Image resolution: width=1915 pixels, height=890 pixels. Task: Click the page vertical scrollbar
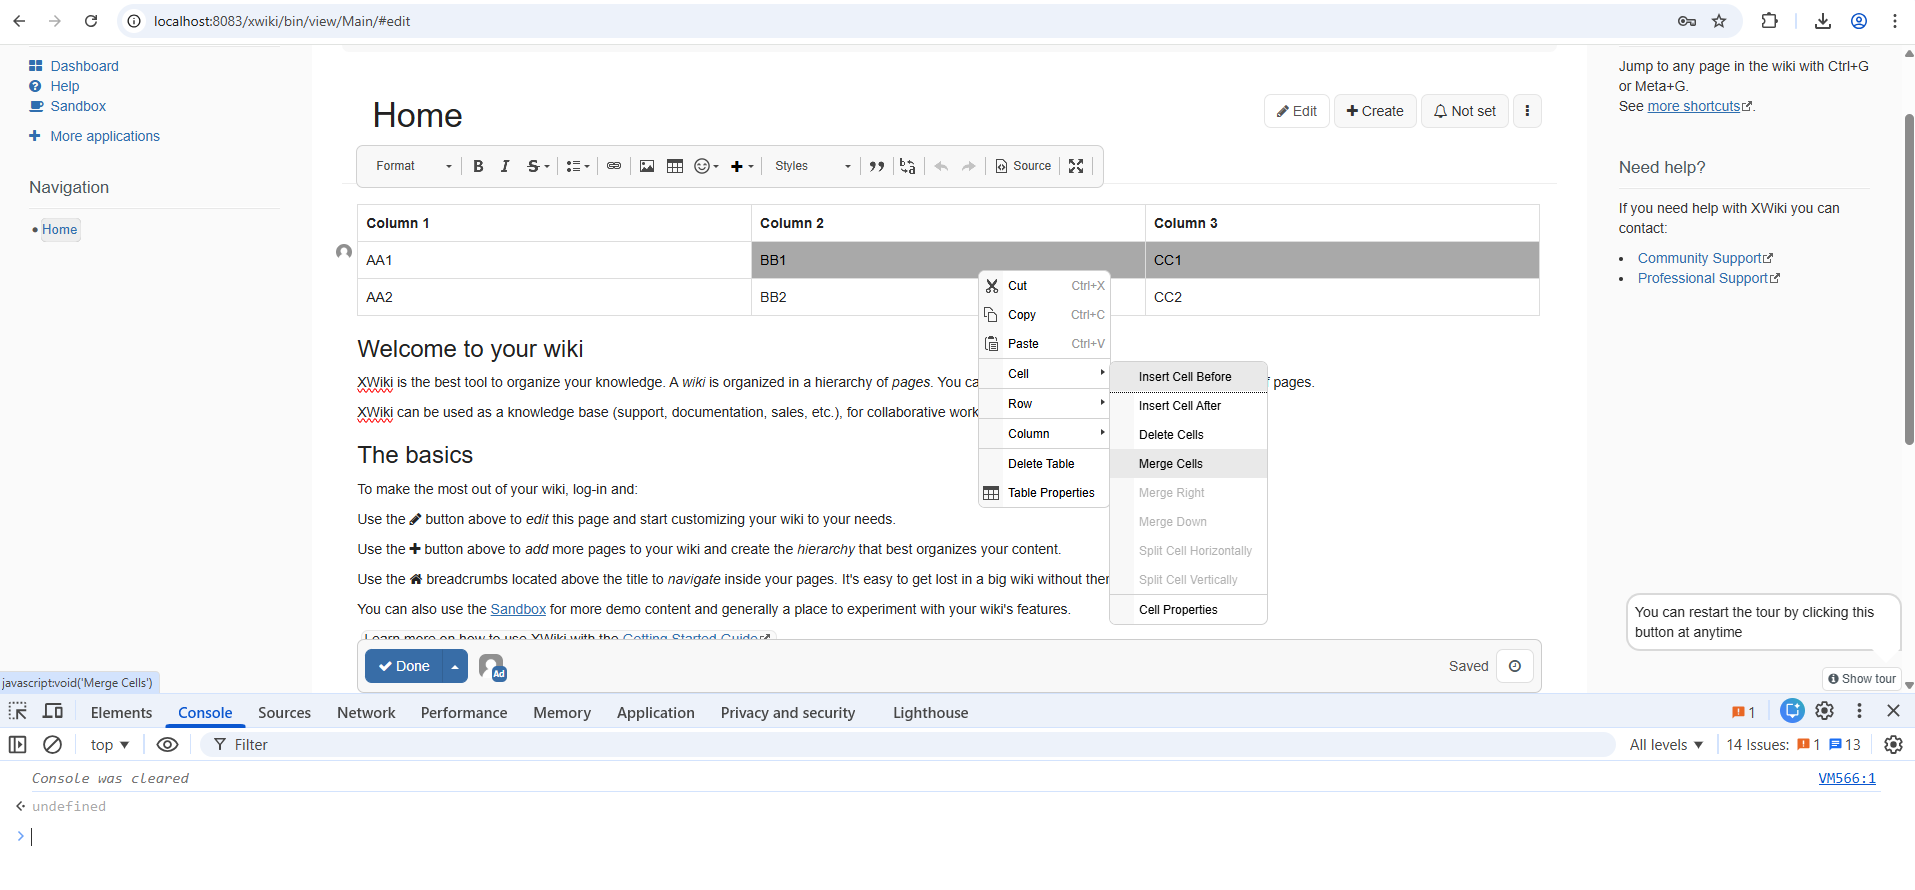click(x=1908, y=280)
